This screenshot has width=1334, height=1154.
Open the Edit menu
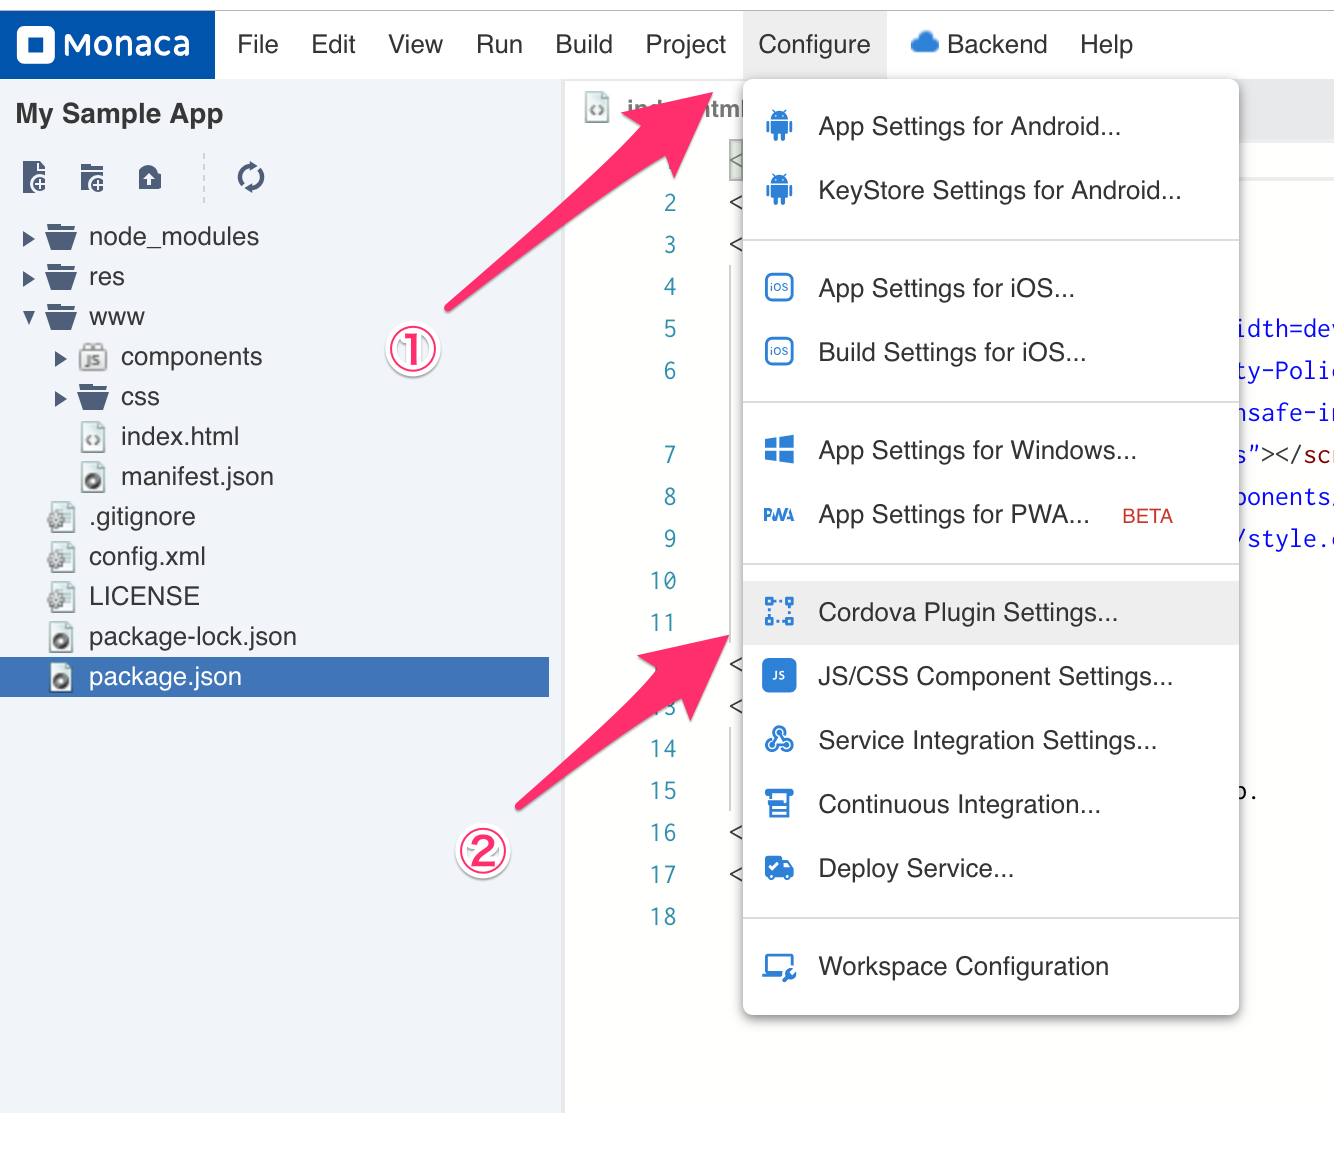[333, 44]
